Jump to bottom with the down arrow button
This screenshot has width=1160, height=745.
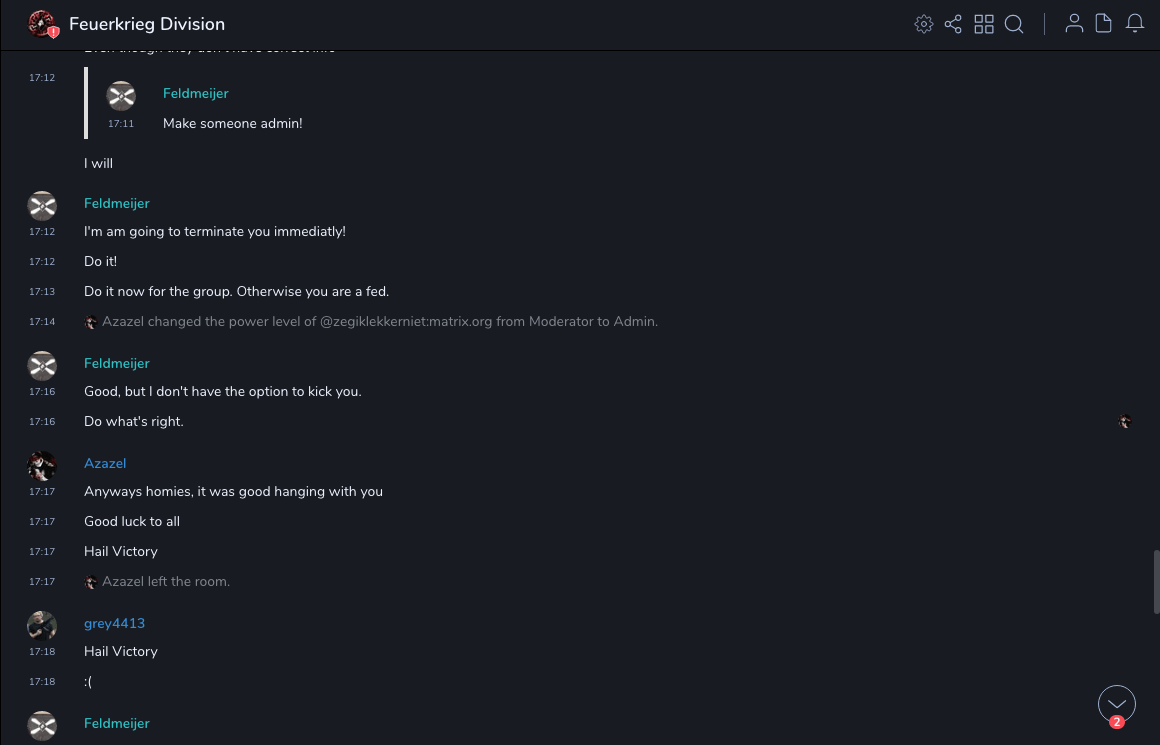[1117, 704]
